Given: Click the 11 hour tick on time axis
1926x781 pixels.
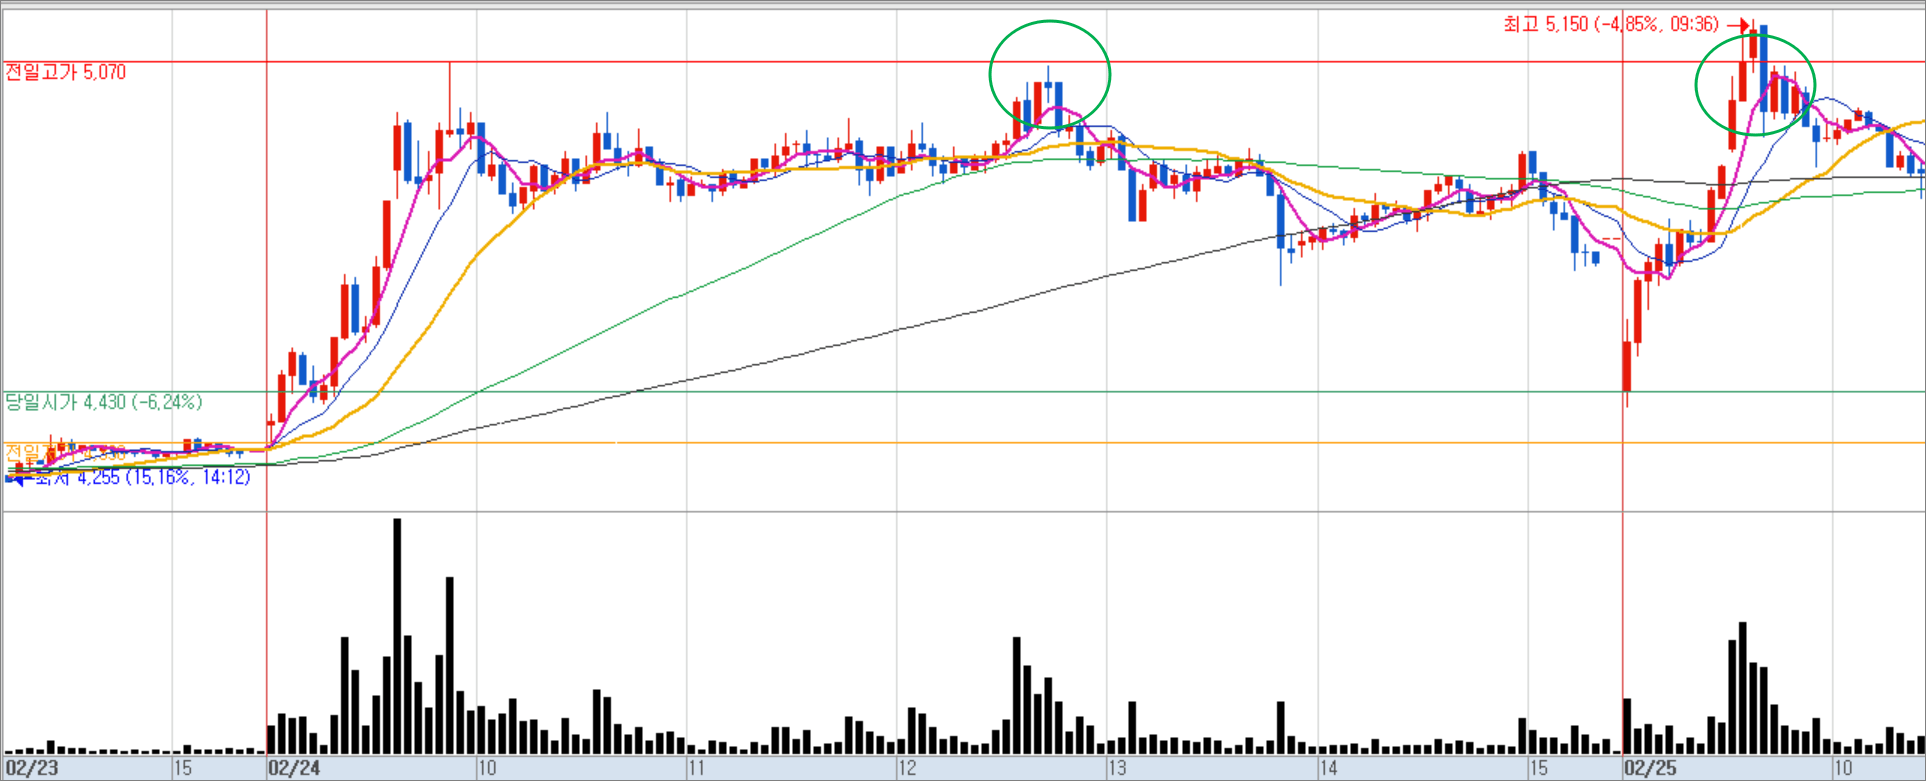Looking at the screenshot, I should 697,768.
